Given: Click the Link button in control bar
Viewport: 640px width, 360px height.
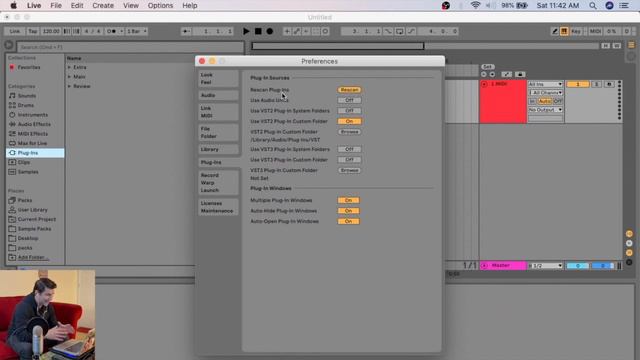Looking at the screenshot, I should click(x=15, y=31).
